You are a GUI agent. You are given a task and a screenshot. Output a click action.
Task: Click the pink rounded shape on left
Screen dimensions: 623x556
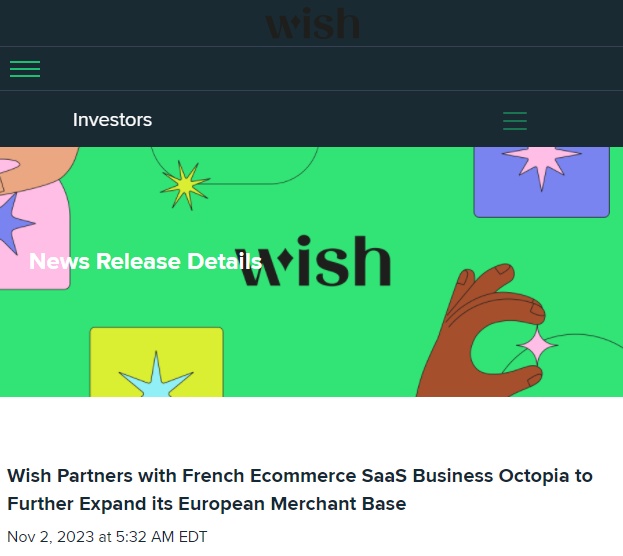tap(35, 234)
